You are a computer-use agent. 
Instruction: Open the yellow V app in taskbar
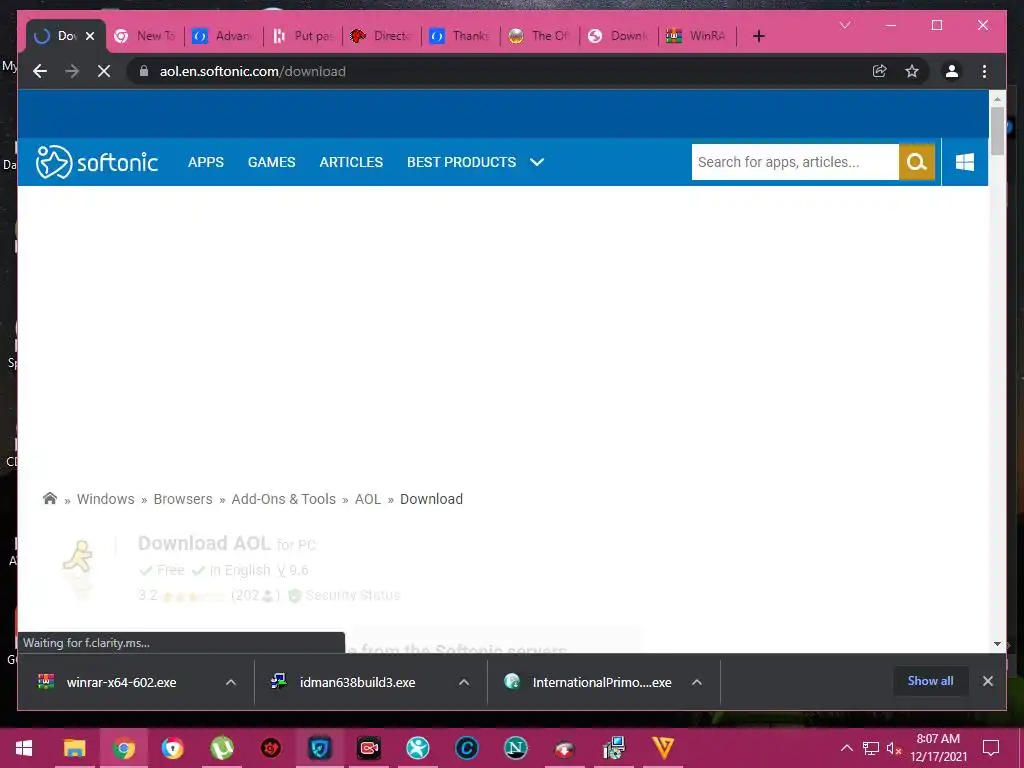tap(662, 748)
